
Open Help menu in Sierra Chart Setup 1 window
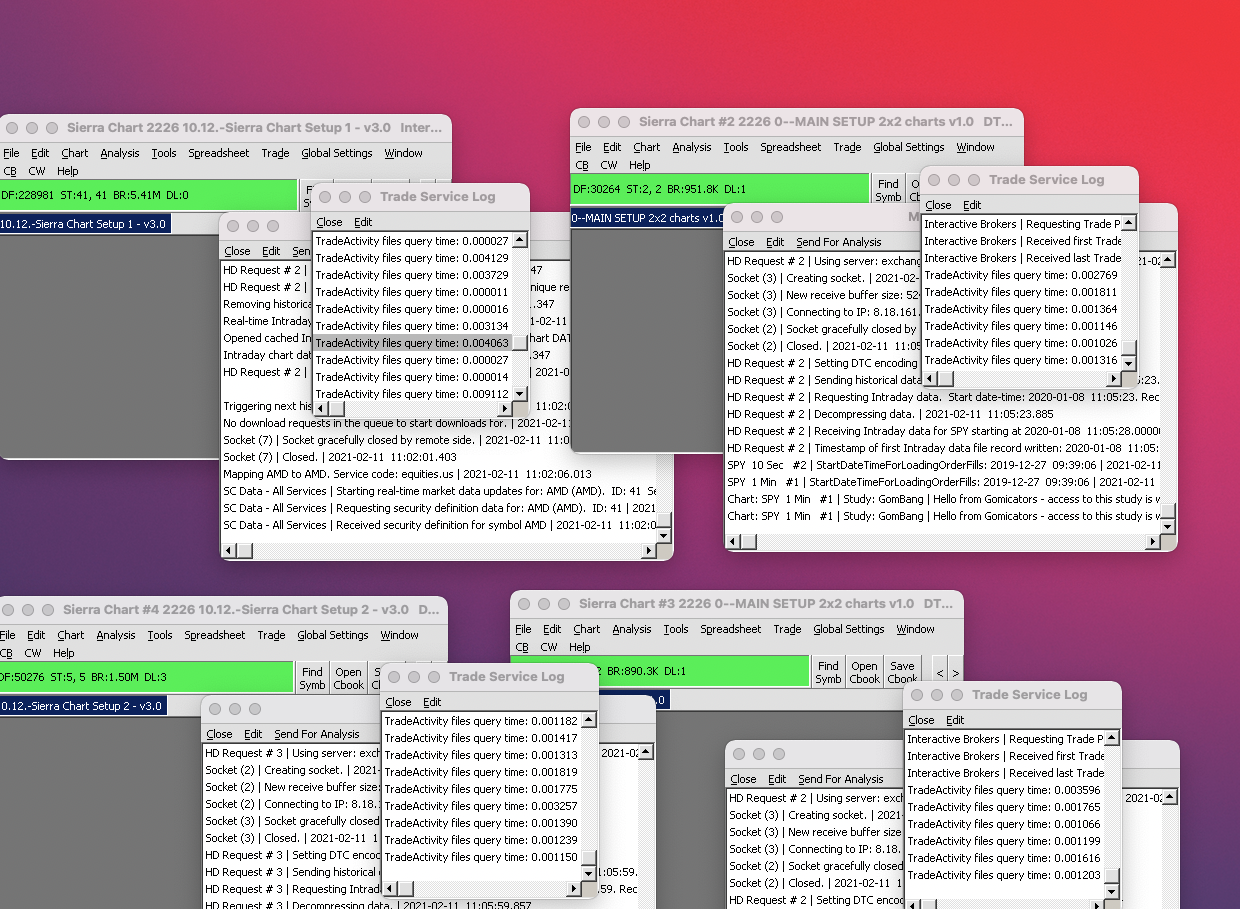click(x=68, y=171)
